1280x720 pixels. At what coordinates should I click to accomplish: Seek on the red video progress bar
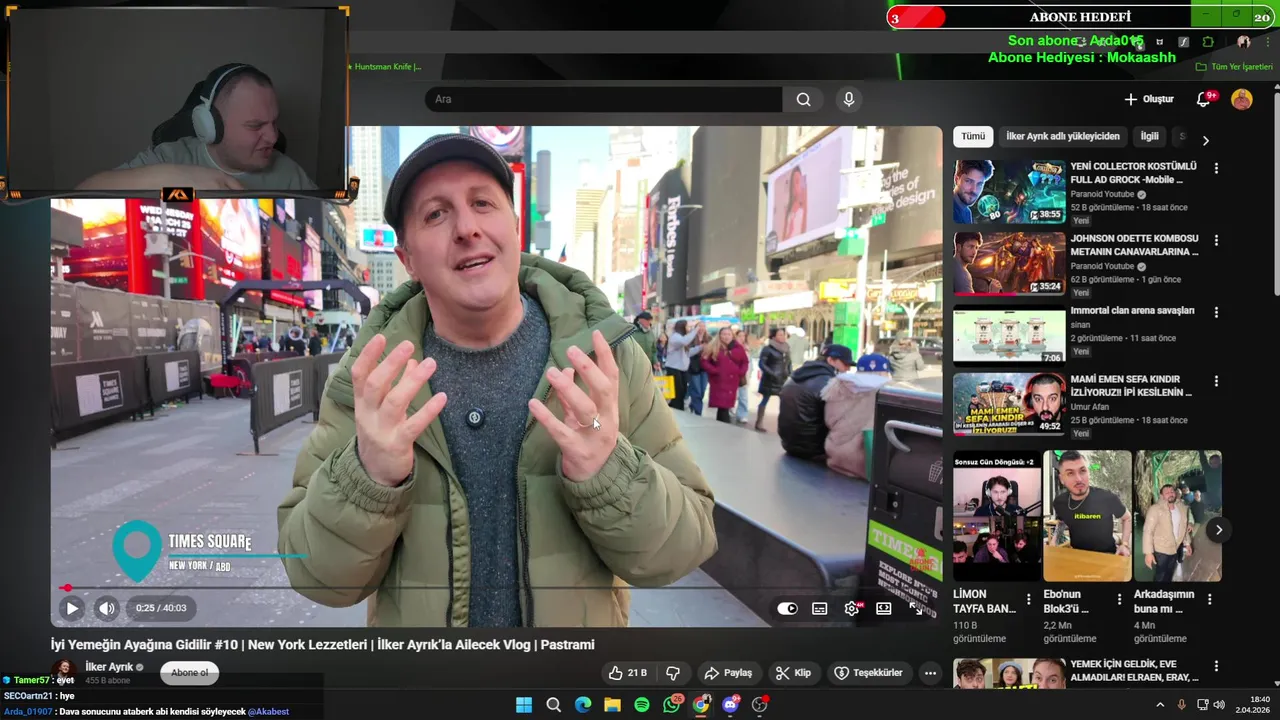click(497, 588)
